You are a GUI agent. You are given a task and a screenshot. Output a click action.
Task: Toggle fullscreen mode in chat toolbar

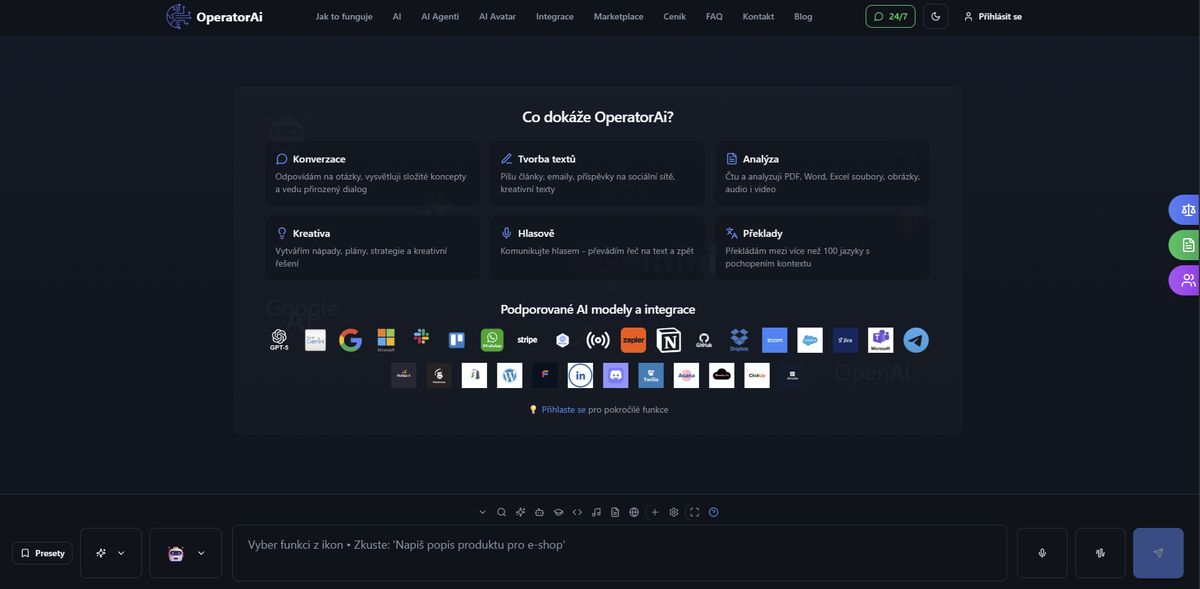(694, 512)
